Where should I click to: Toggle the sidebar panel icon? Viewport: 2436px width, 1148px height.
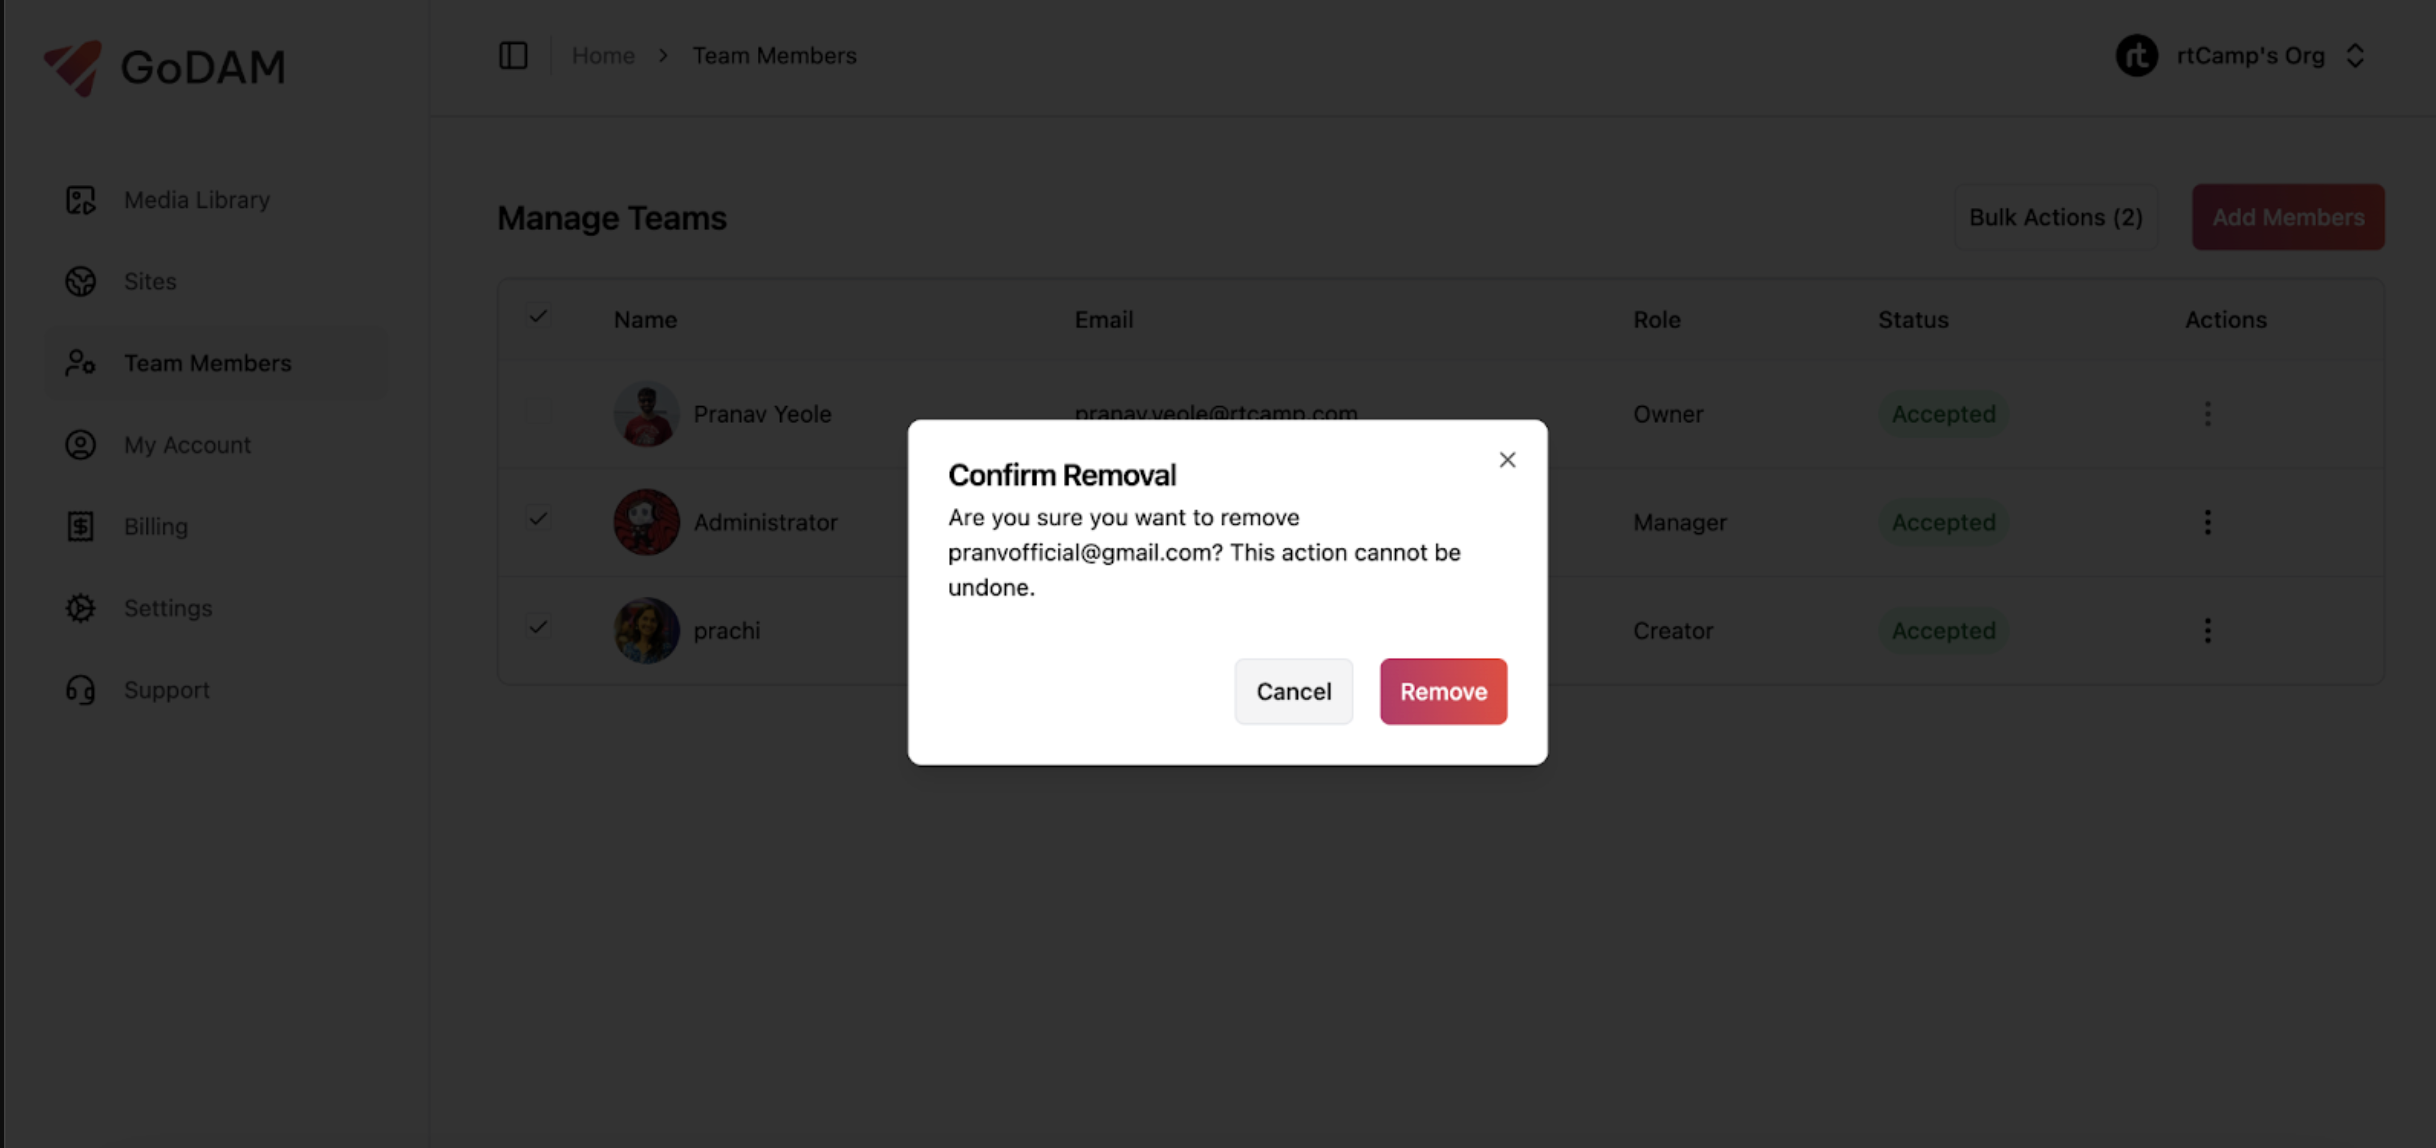513,55
